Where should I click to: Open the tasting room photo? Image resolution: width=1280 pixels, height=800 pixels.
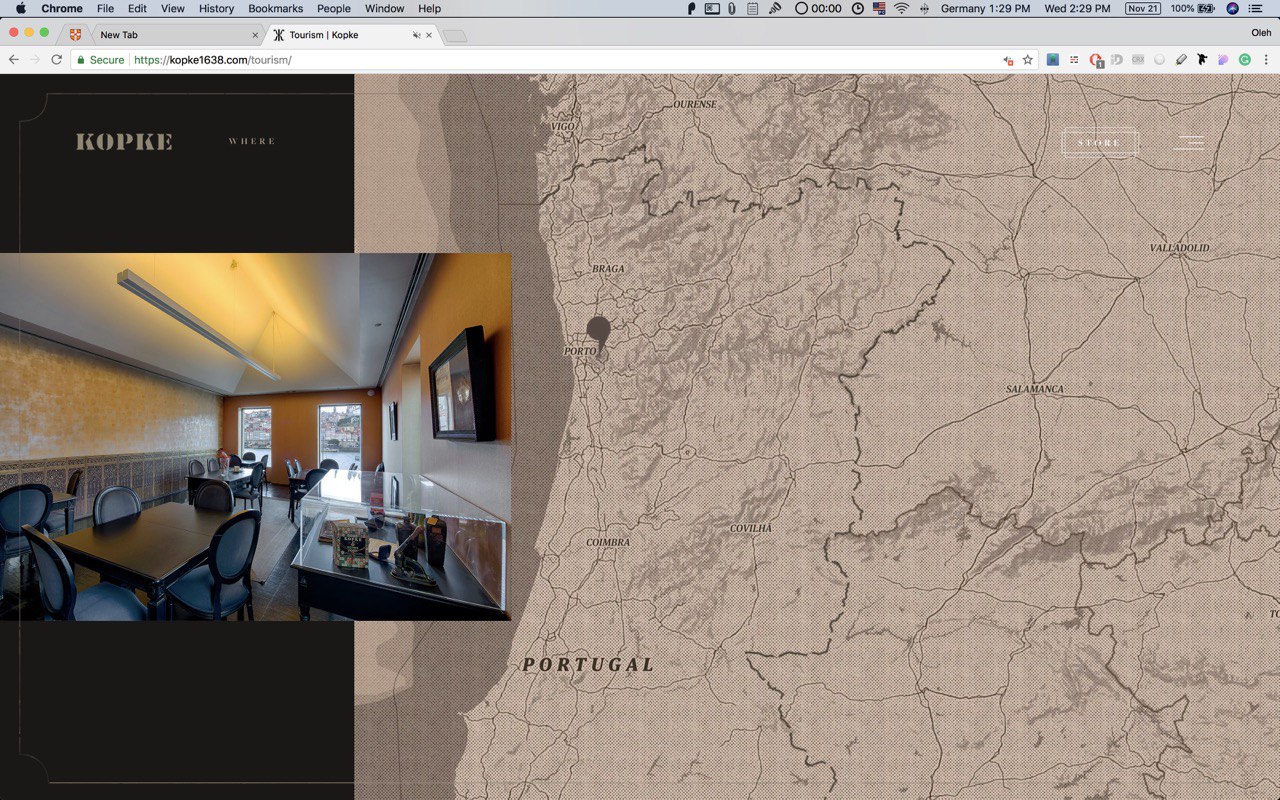(x=256, y=437)
